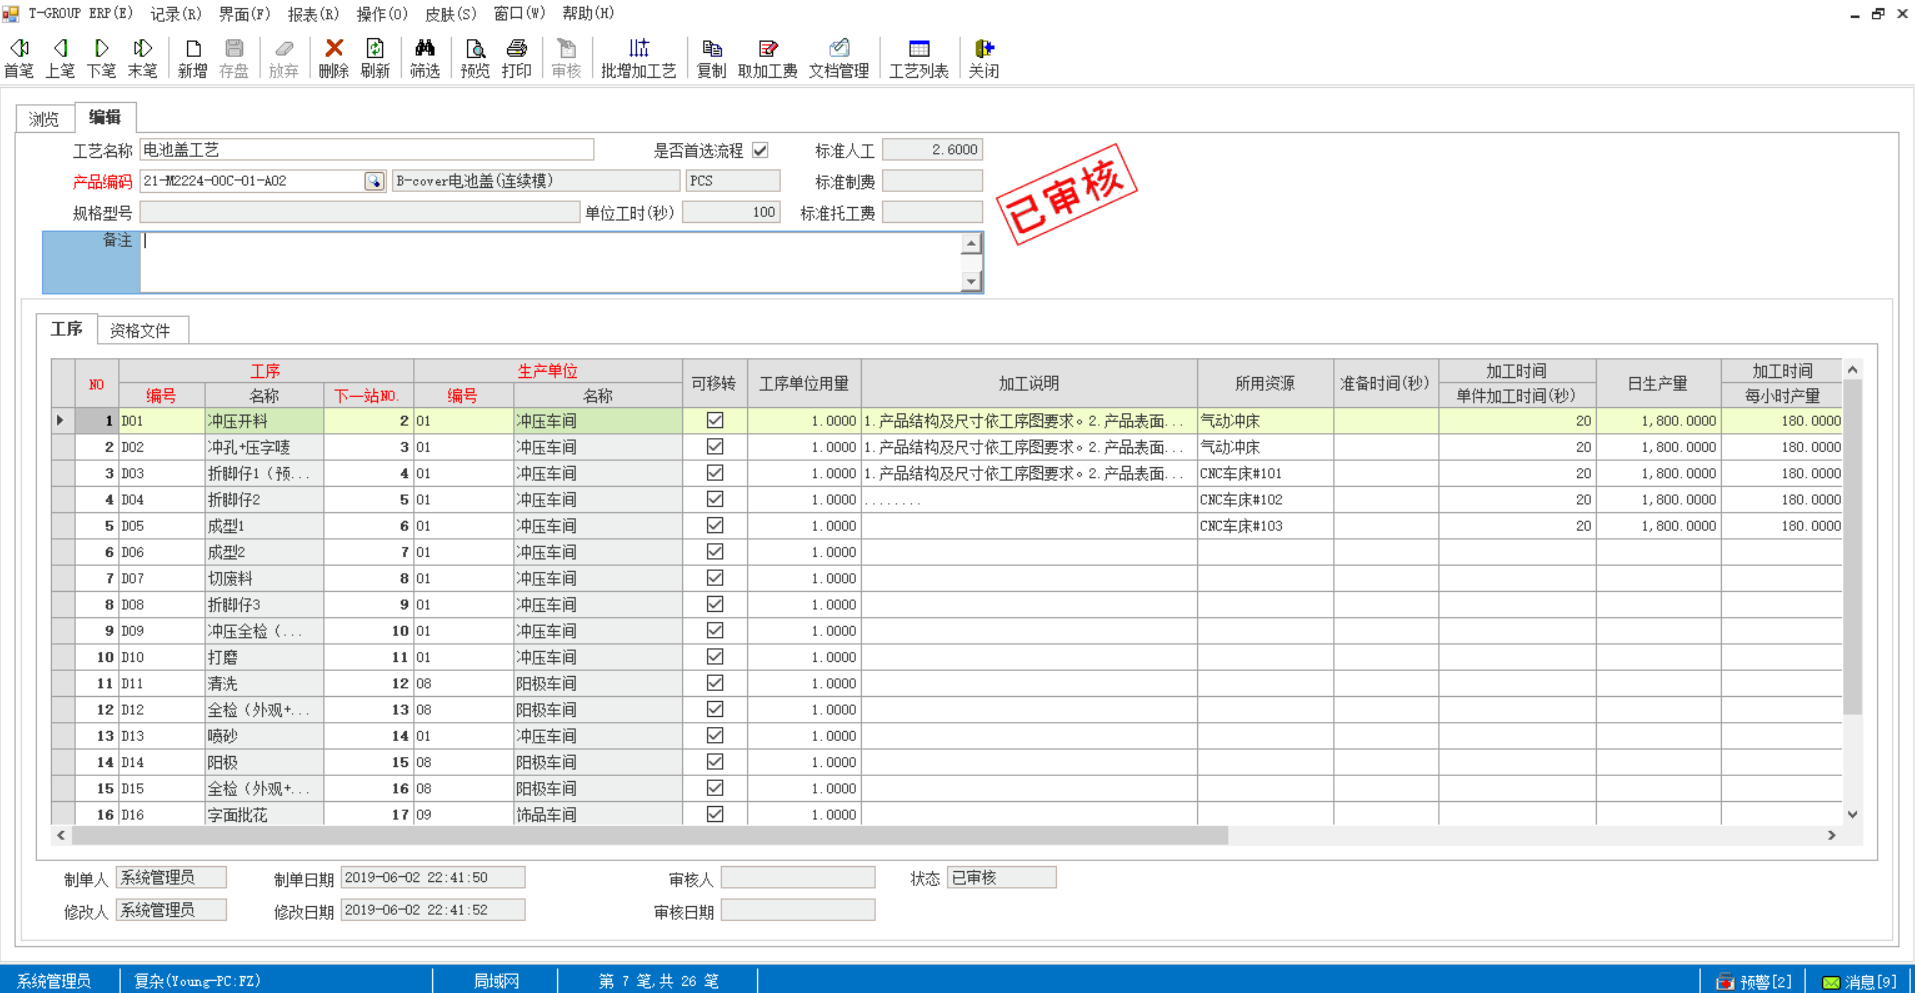The height and width of the screenshot is (993, 1915).
Task: Click into the 备注 text area
Action: (x=551, y=263)
